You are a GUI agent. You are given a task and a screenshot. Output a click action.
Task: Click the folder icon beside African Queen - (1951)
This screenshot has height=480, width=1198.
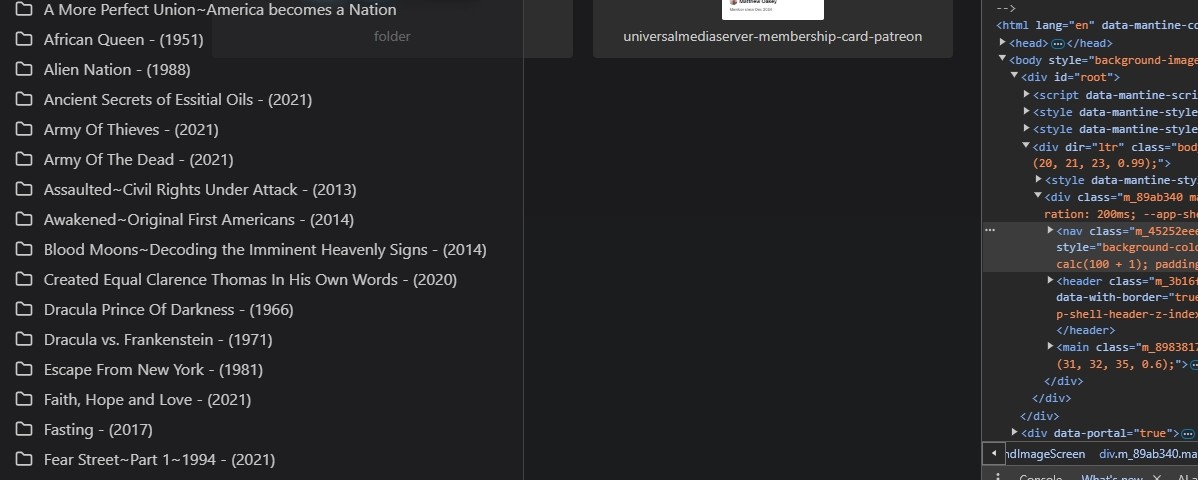(24, 40)
